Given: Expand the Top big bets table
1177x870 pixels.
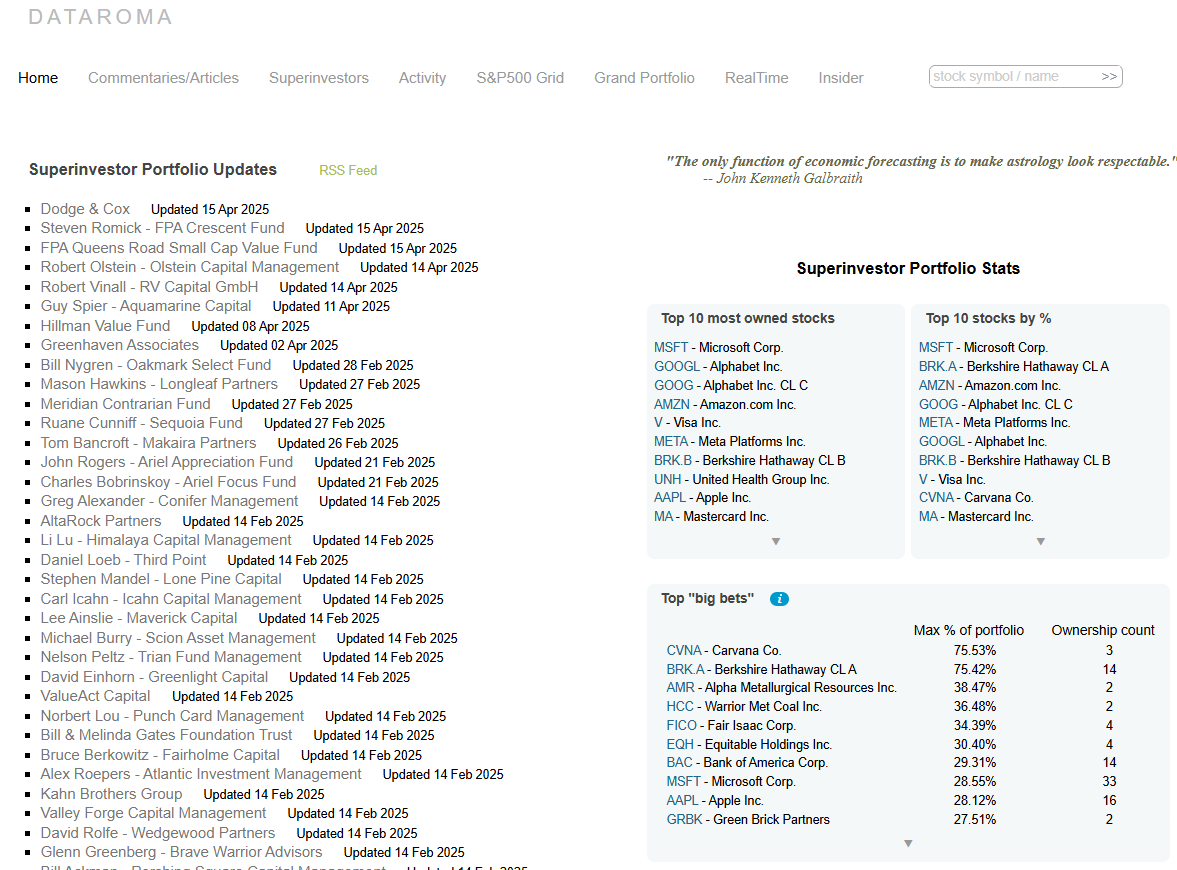Looking at the screenshot, I should click(x=908, y=844).
